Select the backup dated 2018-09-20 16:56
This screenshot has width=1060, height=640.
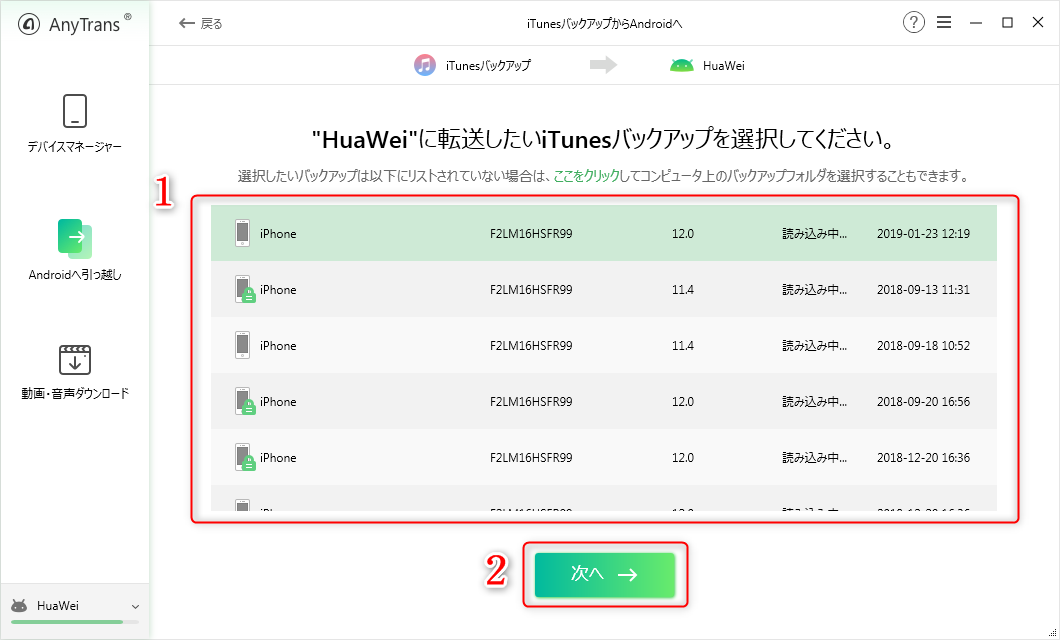point(604,401)
